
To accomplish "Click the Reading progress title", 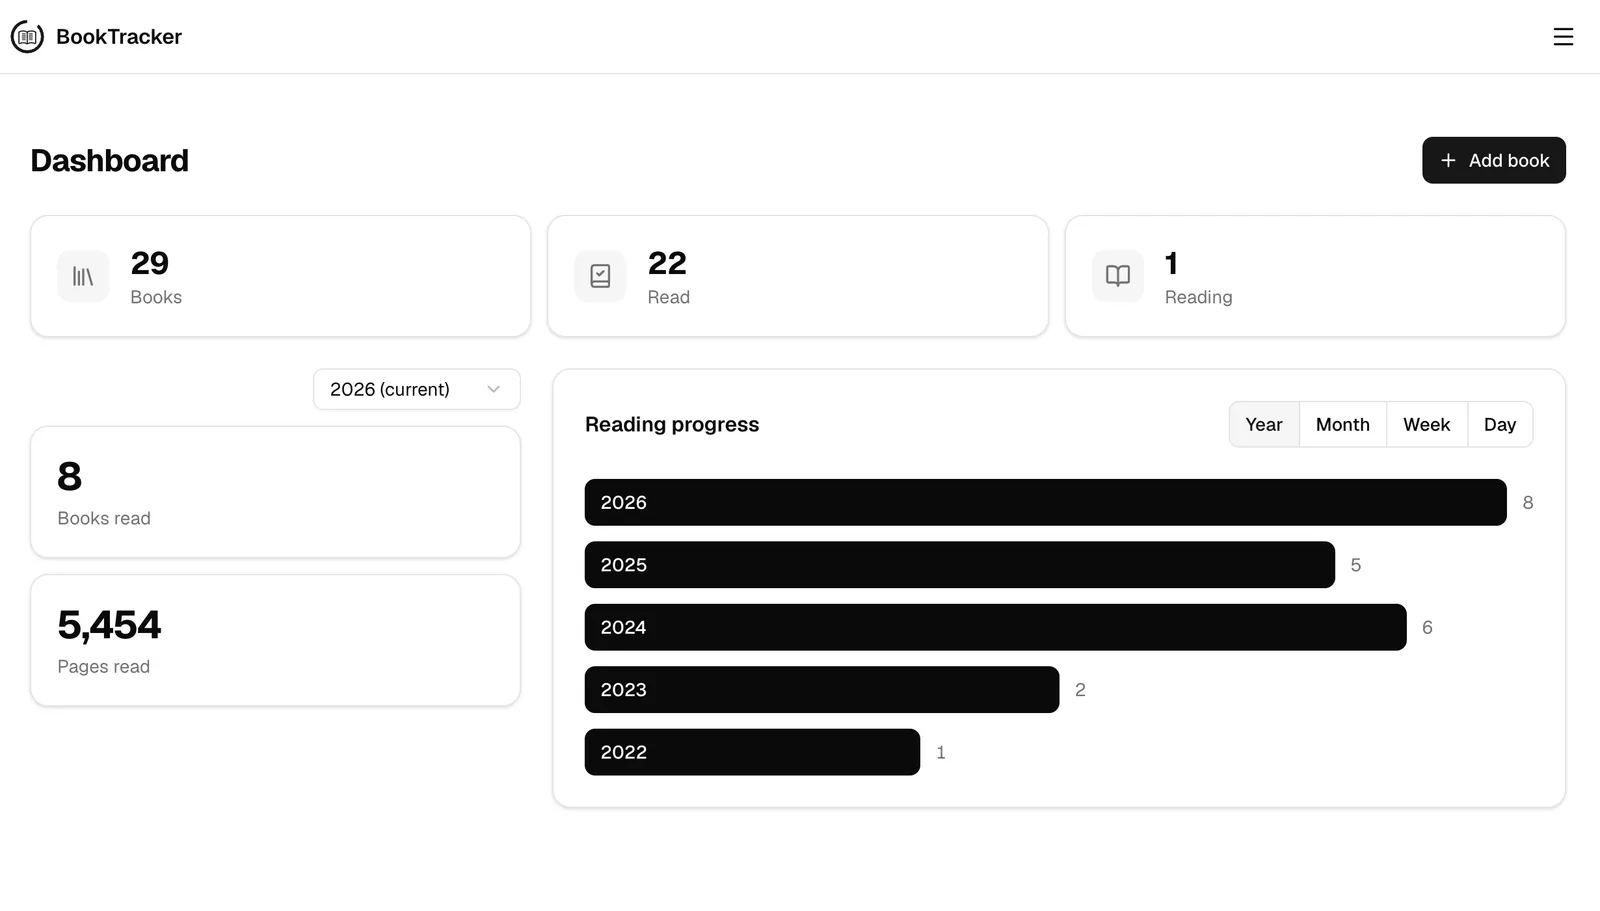I will click(x=672, y=424).
